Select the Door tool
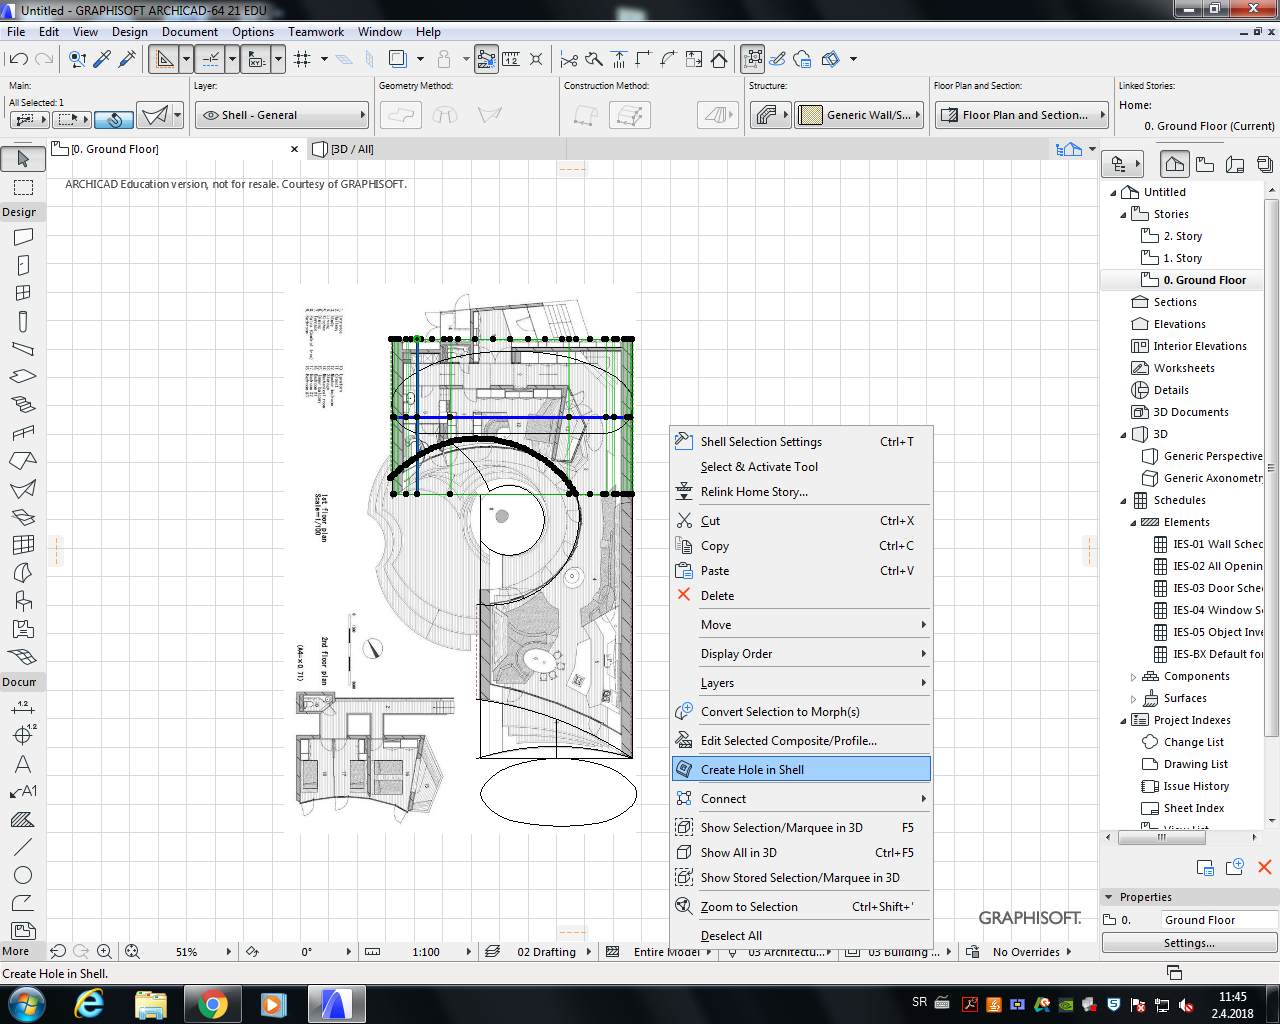Image resolution: width=1280 pixels, height=1024 pixels. [23, 265]
